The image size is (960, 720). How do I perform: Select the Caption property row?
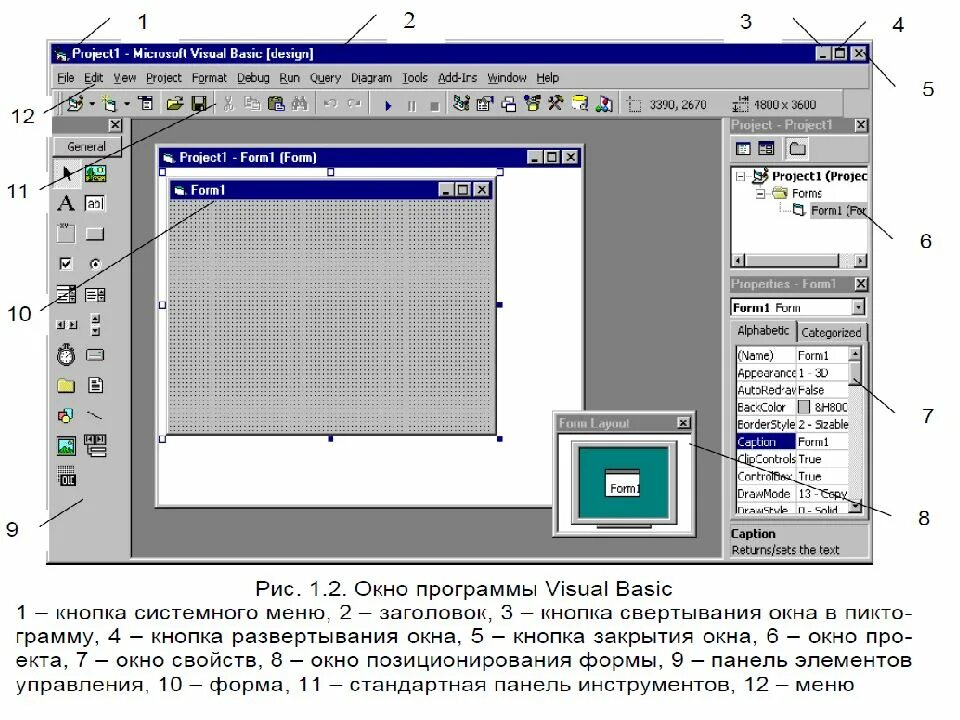tap(792, 441)
